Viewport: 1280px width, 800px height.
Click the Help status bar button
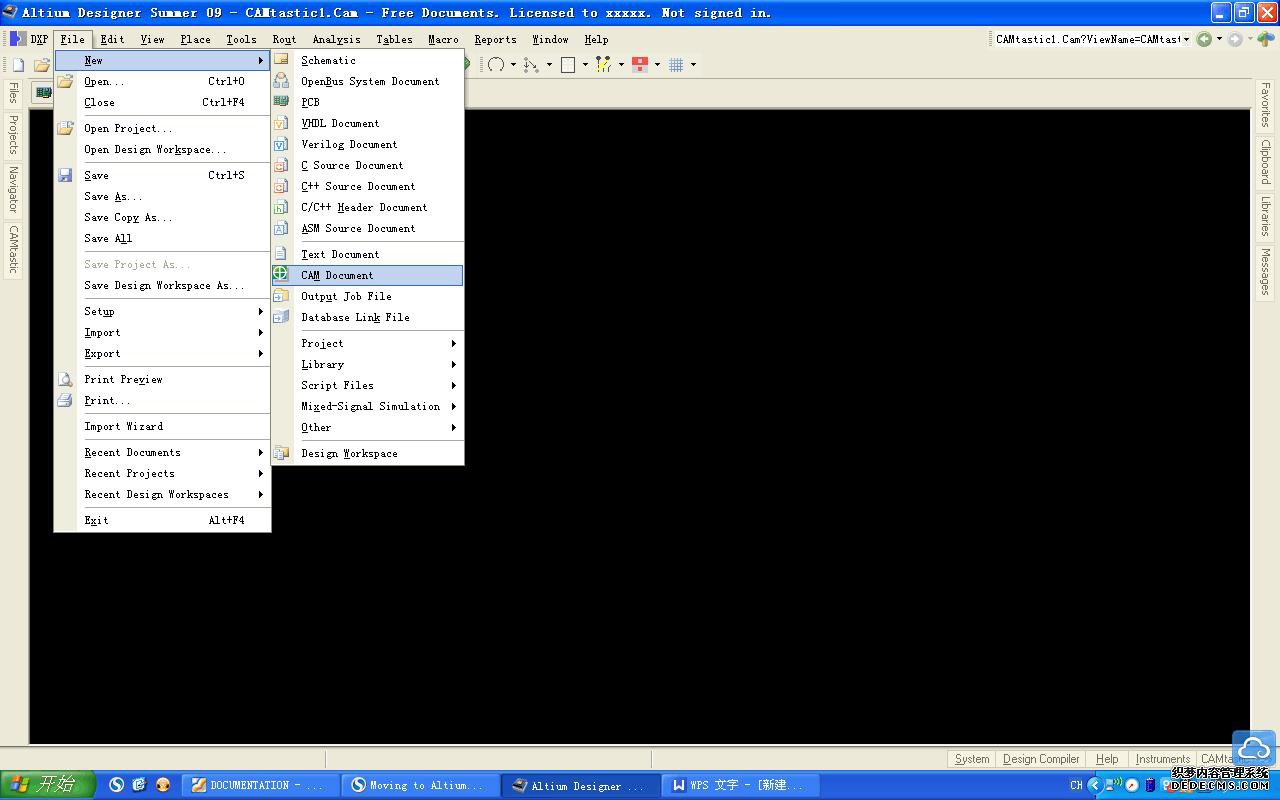[1107, 759]
